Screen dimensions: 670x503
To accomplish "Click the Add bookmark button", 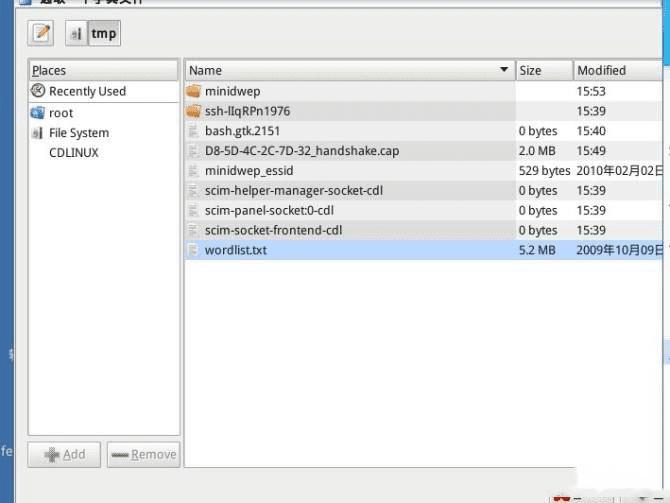I will pos(64,454).
